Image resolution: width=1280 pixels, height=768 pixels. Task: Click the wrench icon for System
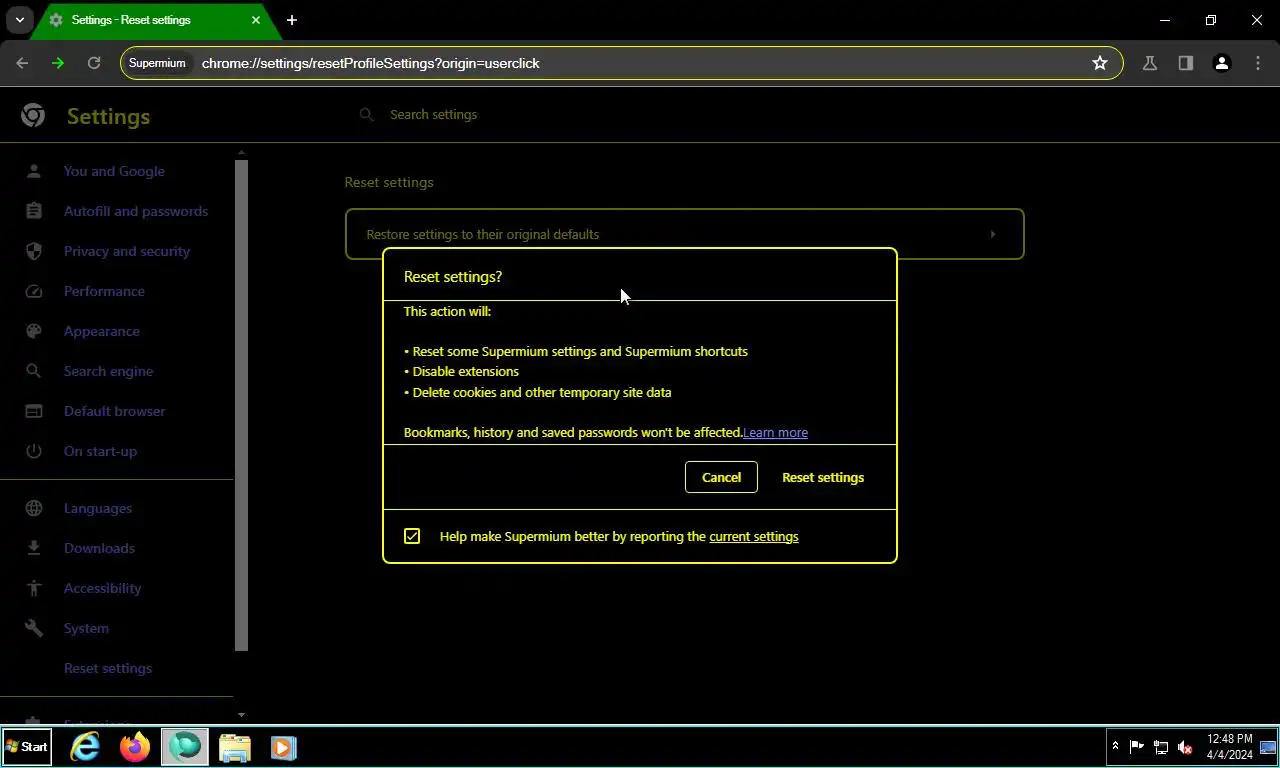34,628
